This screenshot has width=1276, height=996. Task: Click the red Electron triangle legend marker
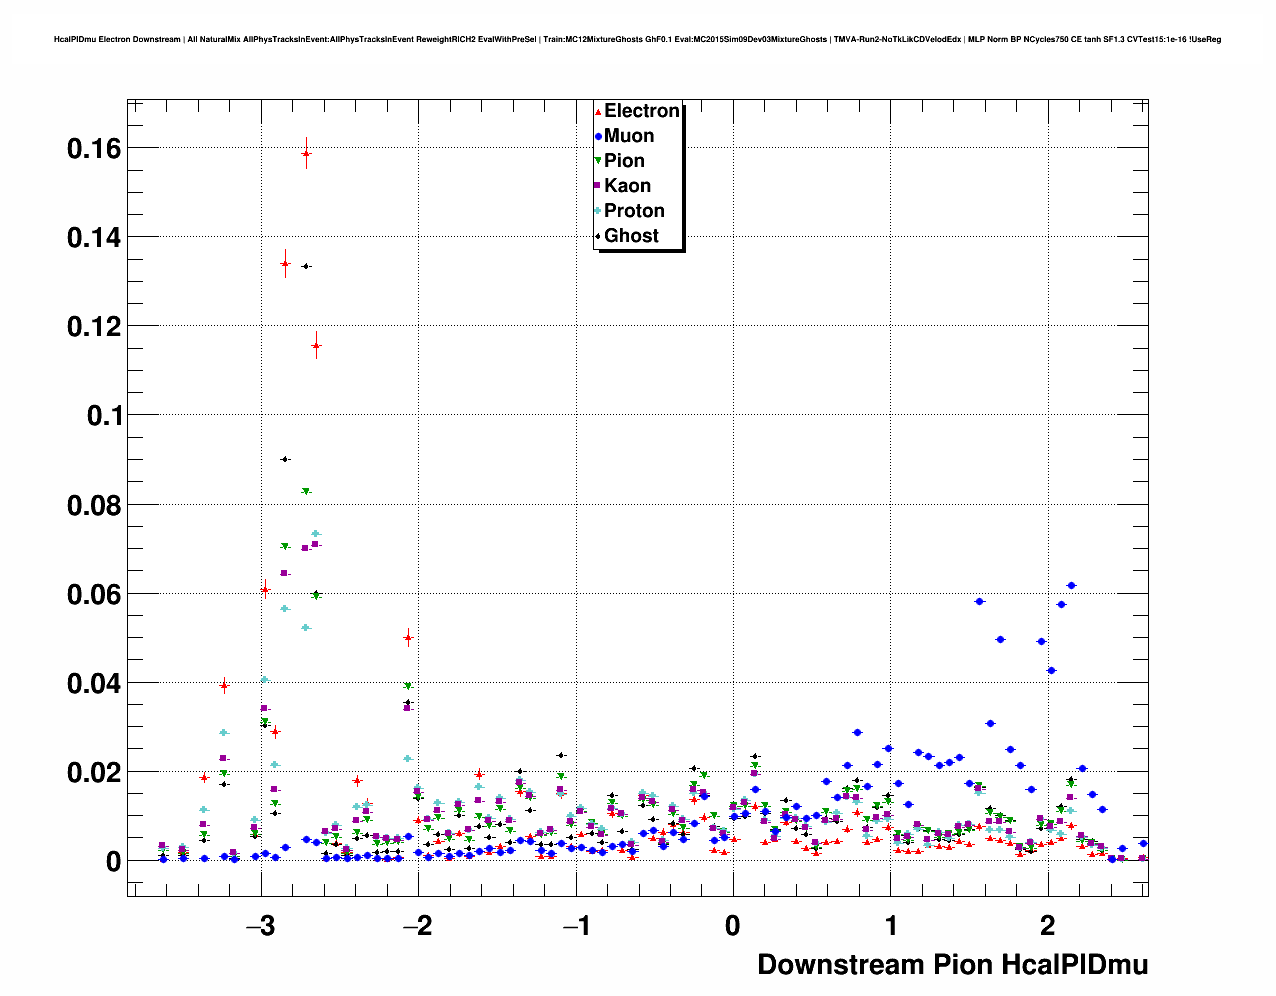click(x=598, y=111)
